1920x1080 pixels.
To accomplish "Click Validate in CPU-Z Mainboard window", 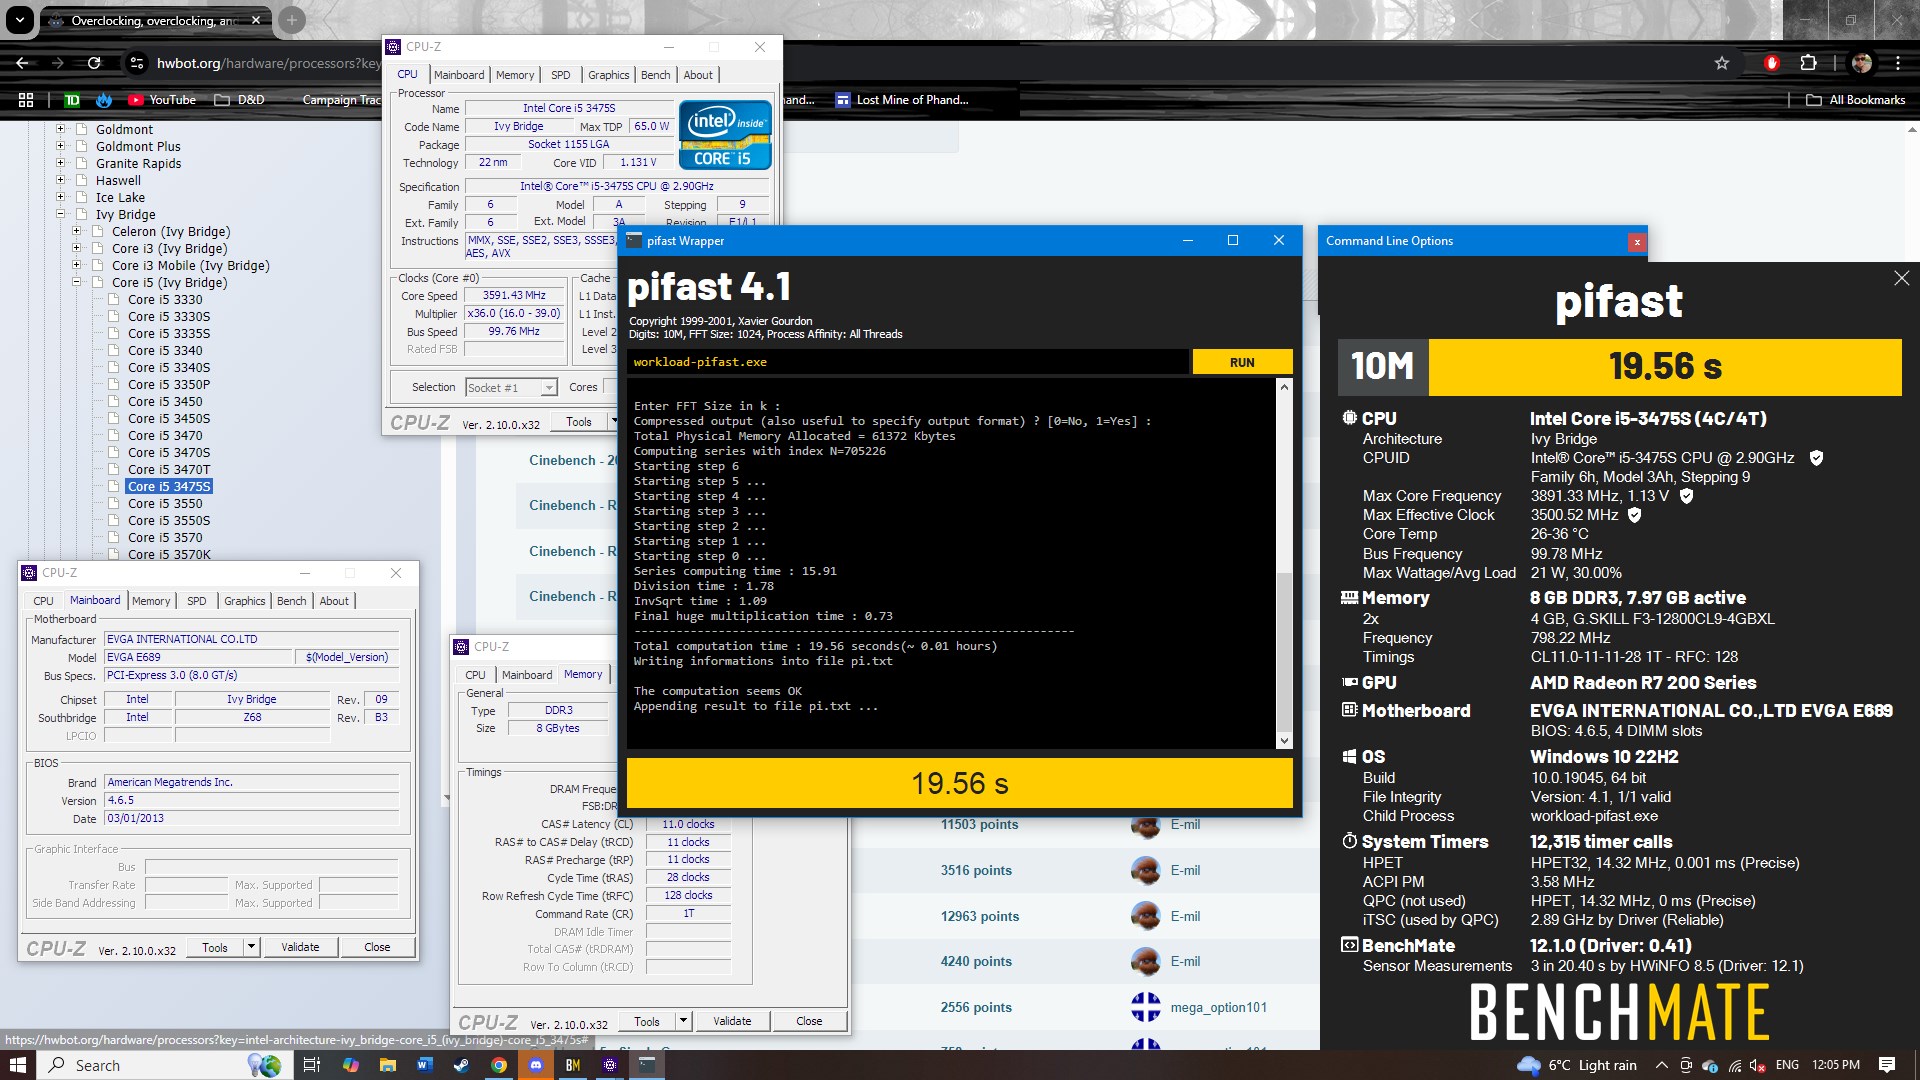I will click(300, 947).
